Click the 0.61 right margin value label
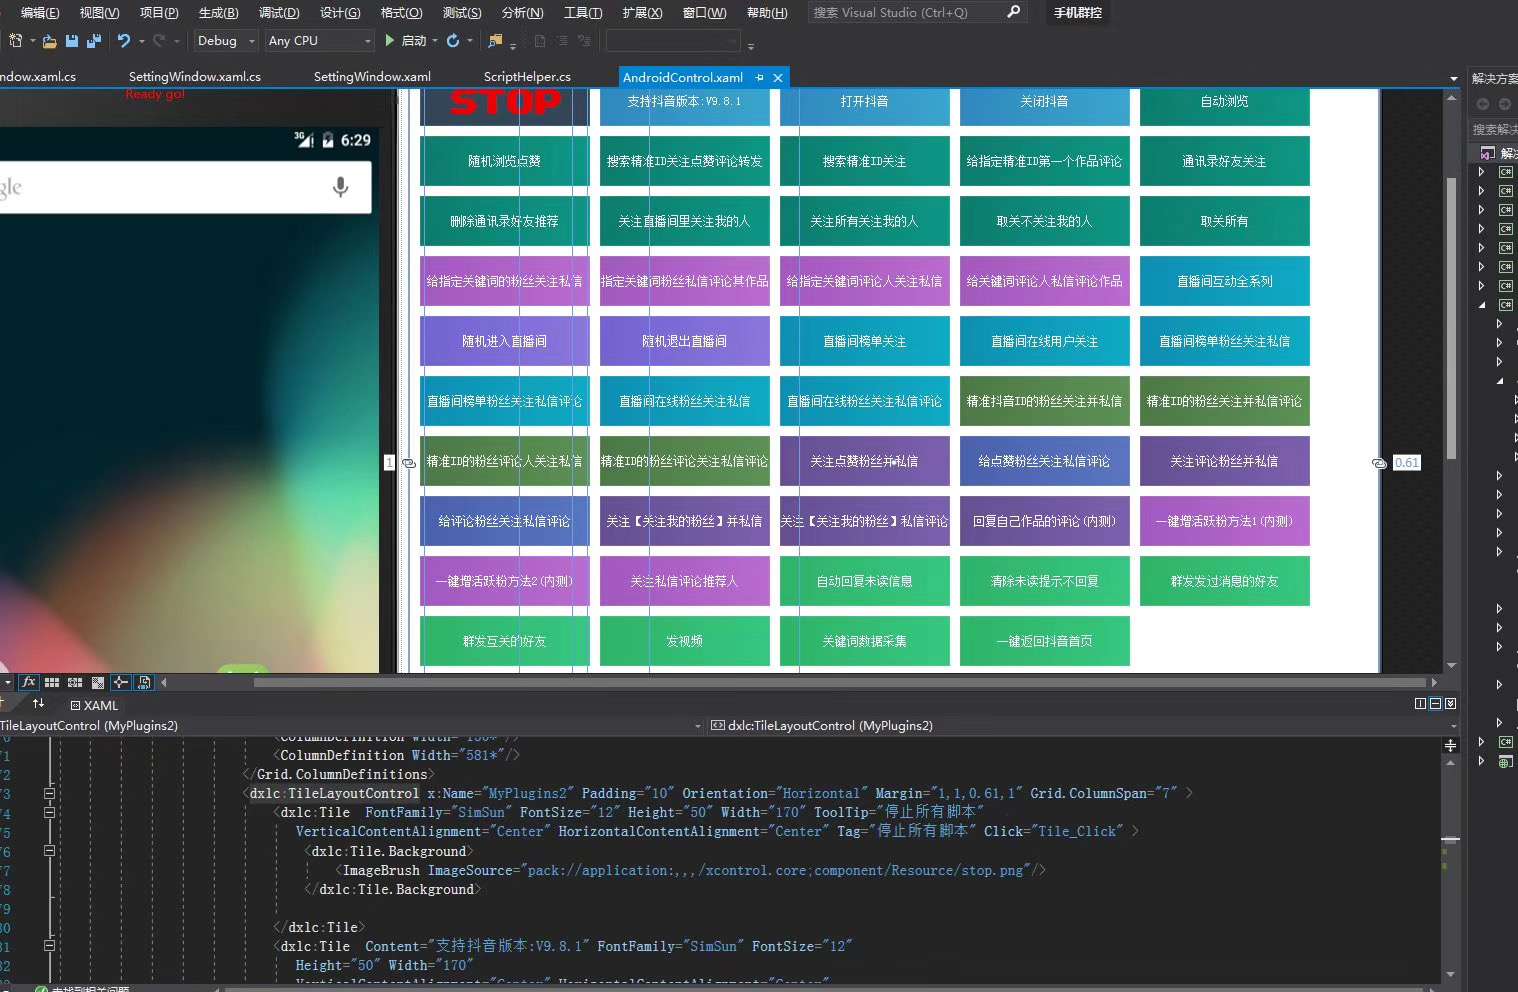1518x992 pixels. [x=1406, y=462]
